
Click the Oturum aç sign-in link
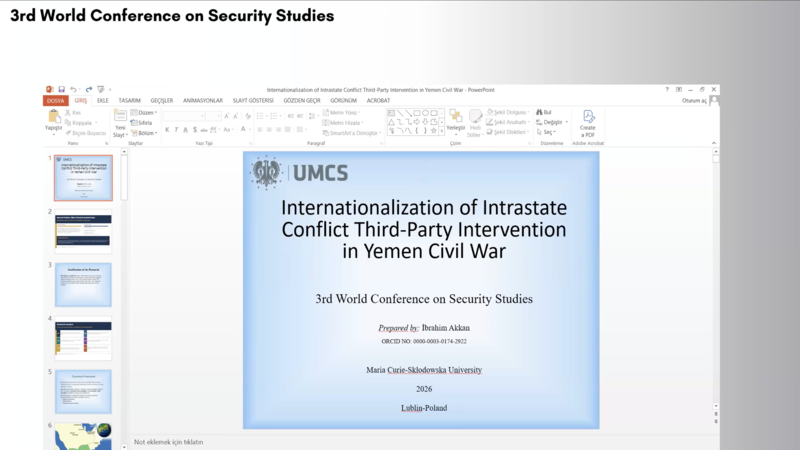click(694, 101)
